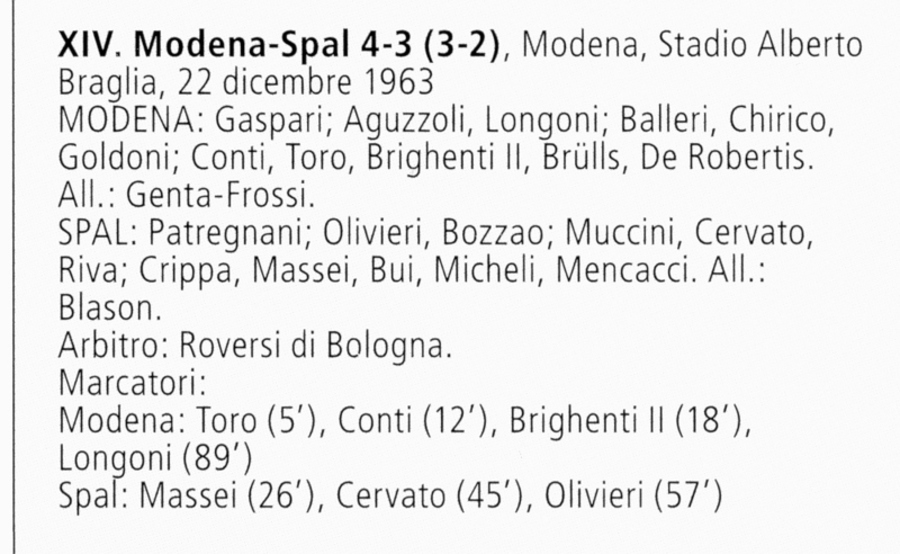The height and width of the screenshot is (554, 900).
Task: Click the referee text 'Roversi di Bologna'
Action: tap(315, 347)
